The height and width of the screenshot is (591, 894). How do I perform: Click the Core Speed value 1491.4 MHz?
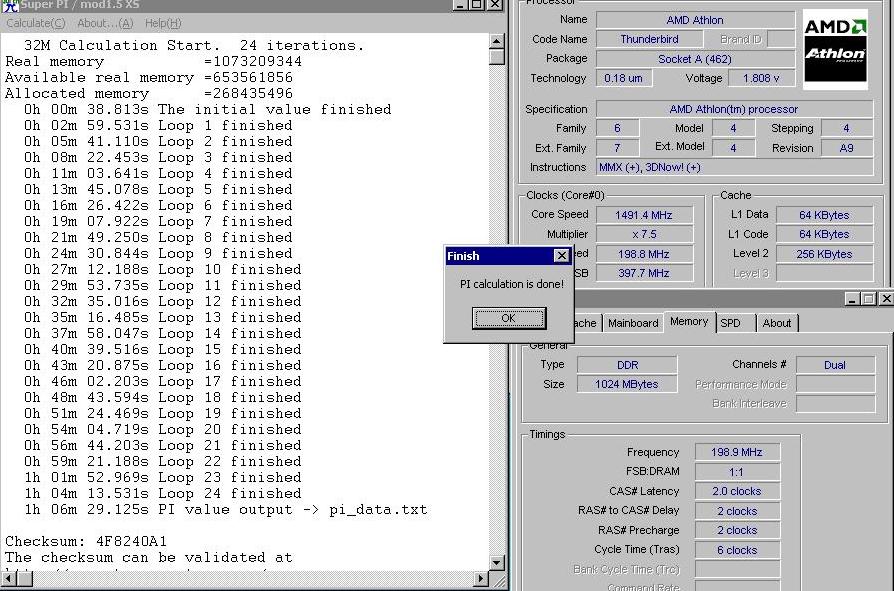[644, 215]
